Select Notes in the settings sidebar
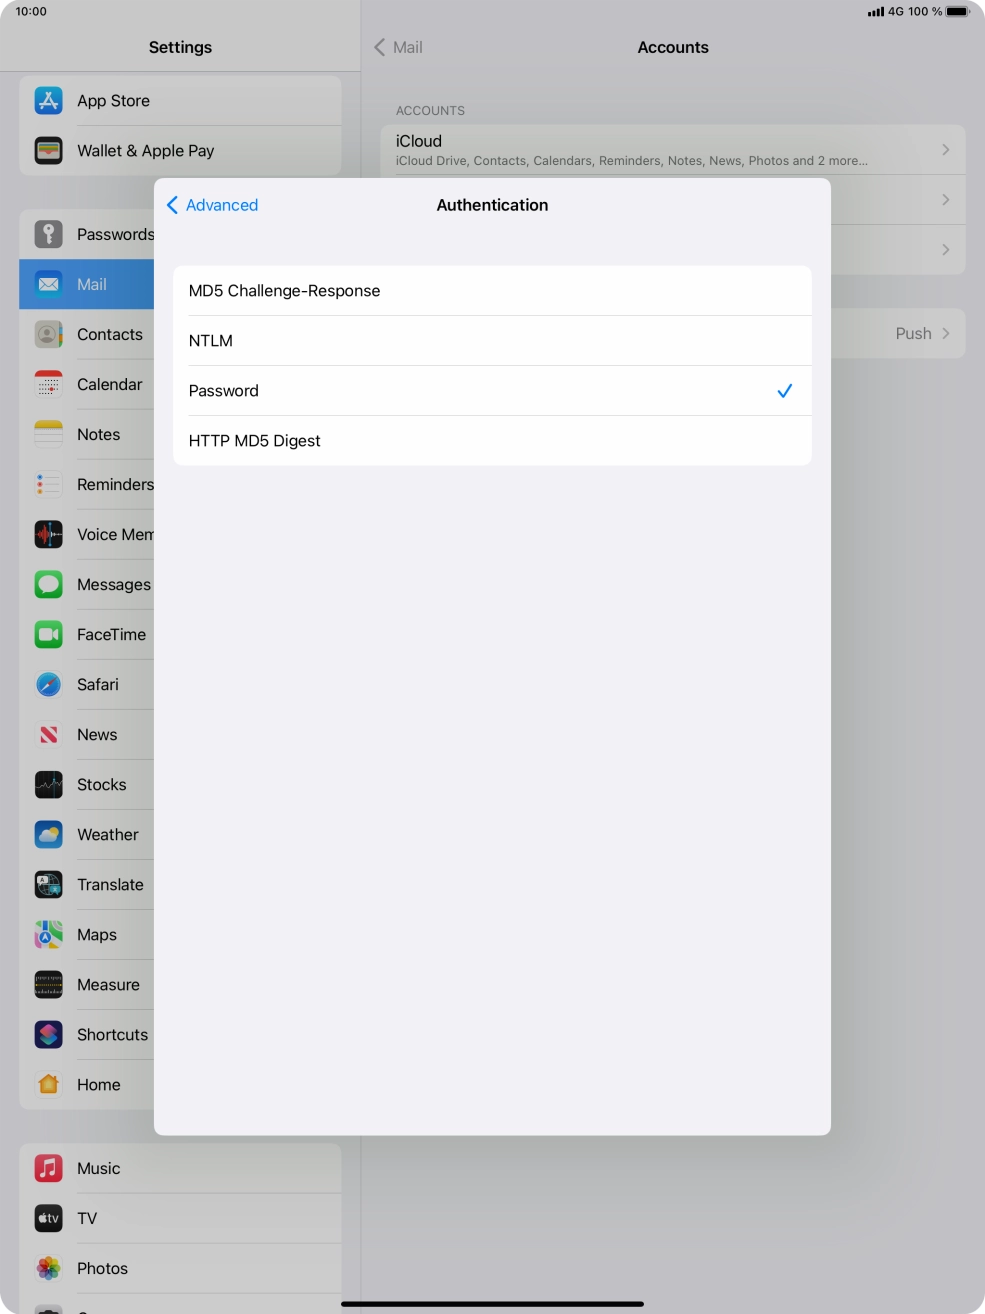Image resolution: width=985 pixels, height=1314 pixels. coord(98,435)
